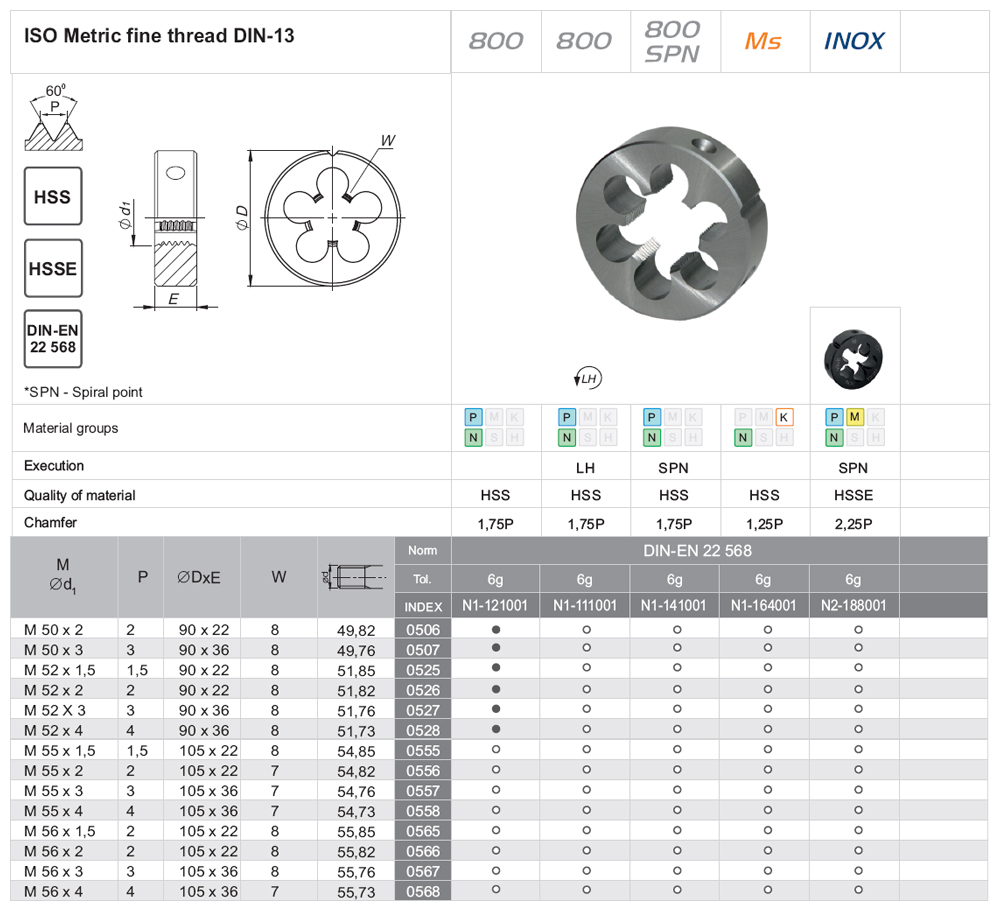Switch to the 800 SPN series tab
This screenshot has width=1000, height=911.
click(674, 41)
